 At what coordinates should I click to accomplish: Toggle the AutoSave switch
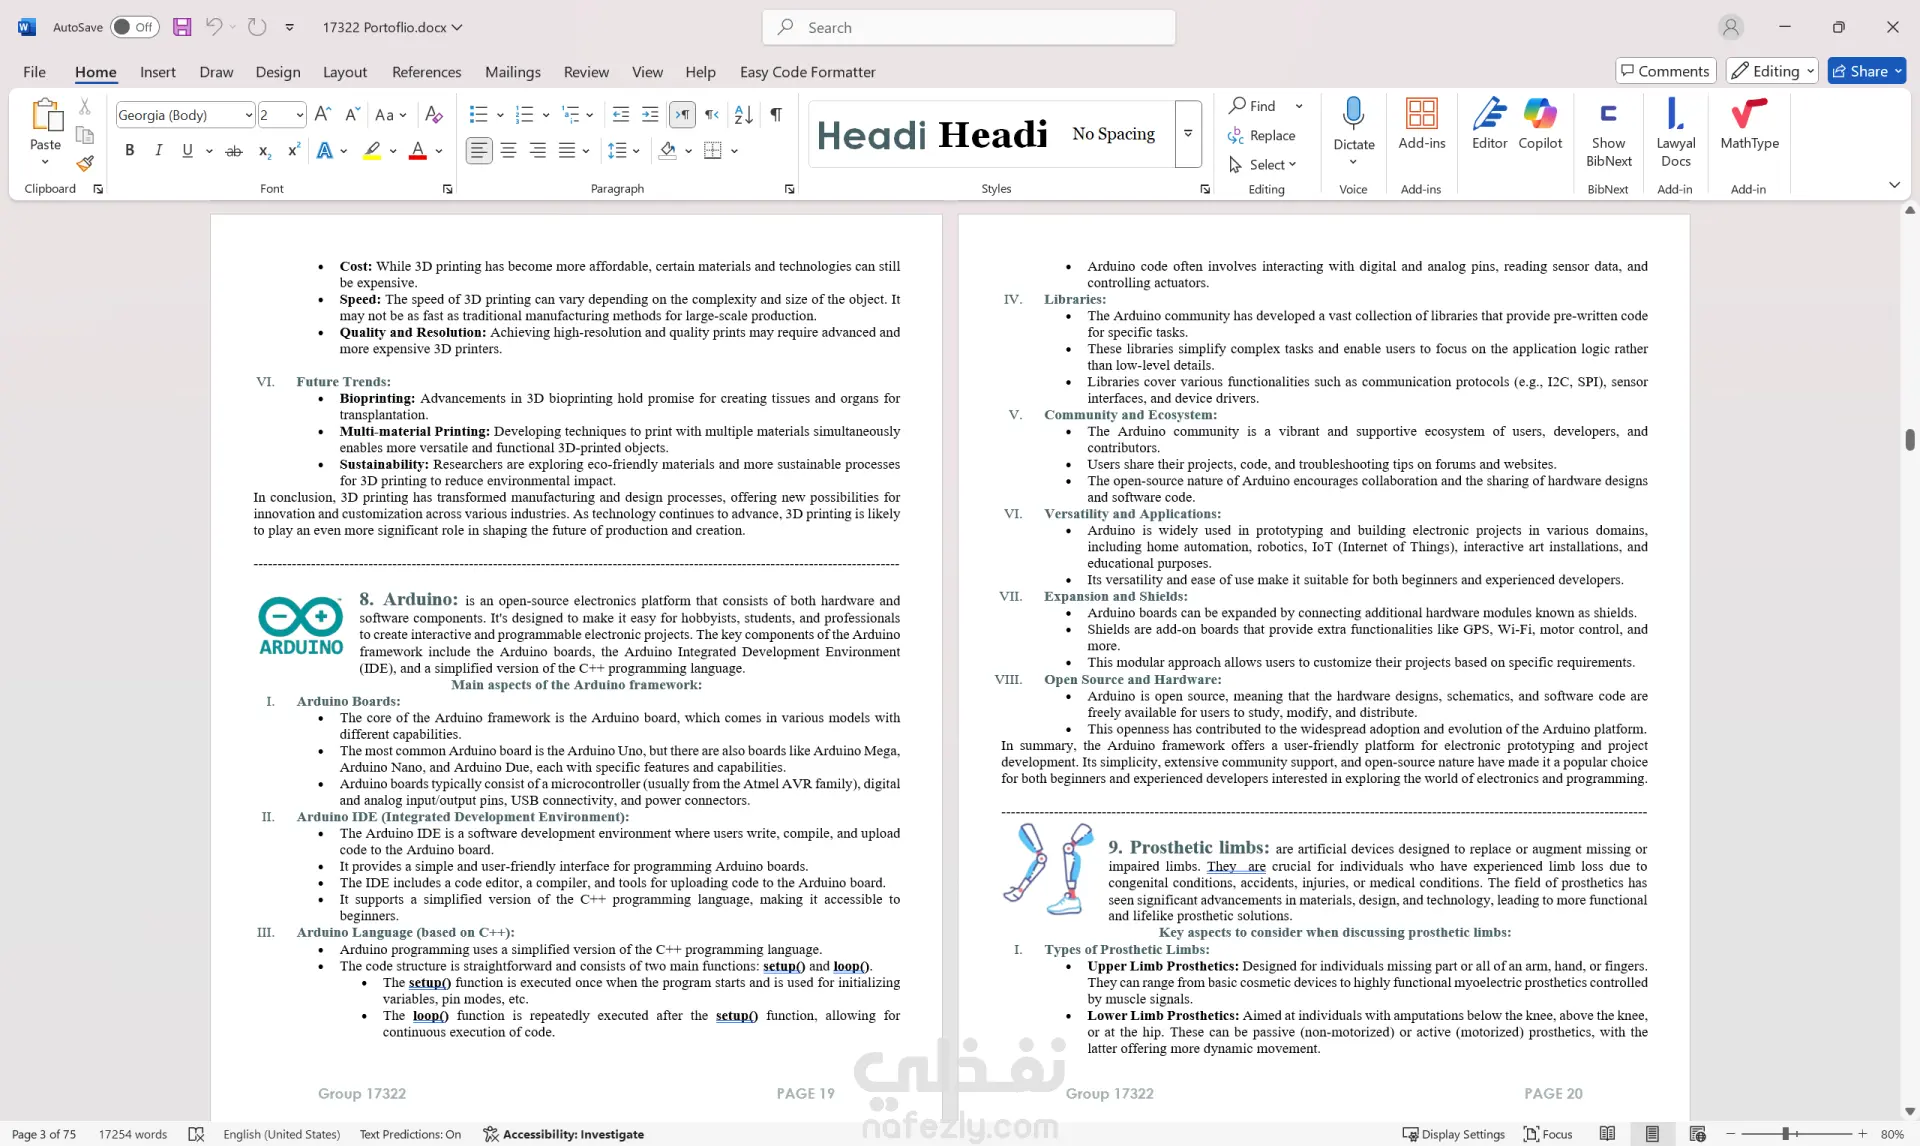pos(134,27)
